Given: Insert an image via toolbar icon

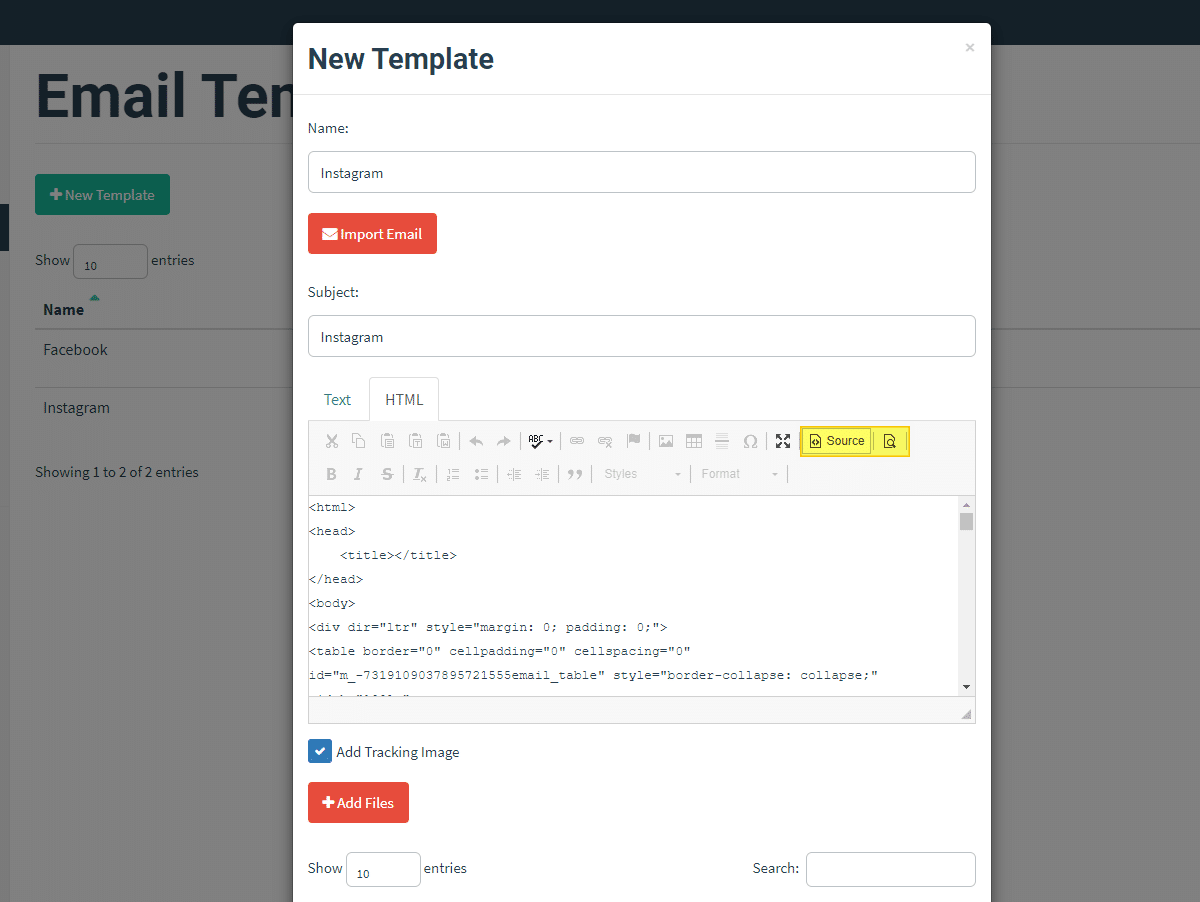Looking at the screenshot, I should [x=666, y=441].
